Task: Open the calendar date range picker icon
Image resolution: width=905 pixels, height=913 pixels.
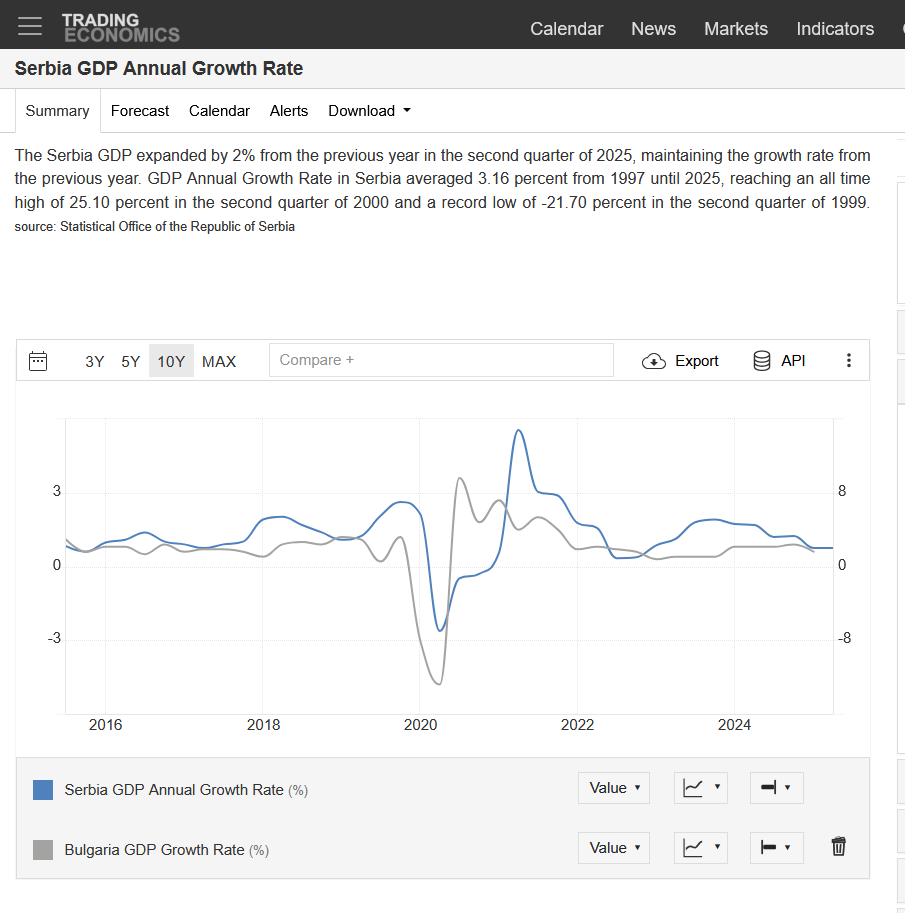Action: pyautogui.click(x=38, y=361)
